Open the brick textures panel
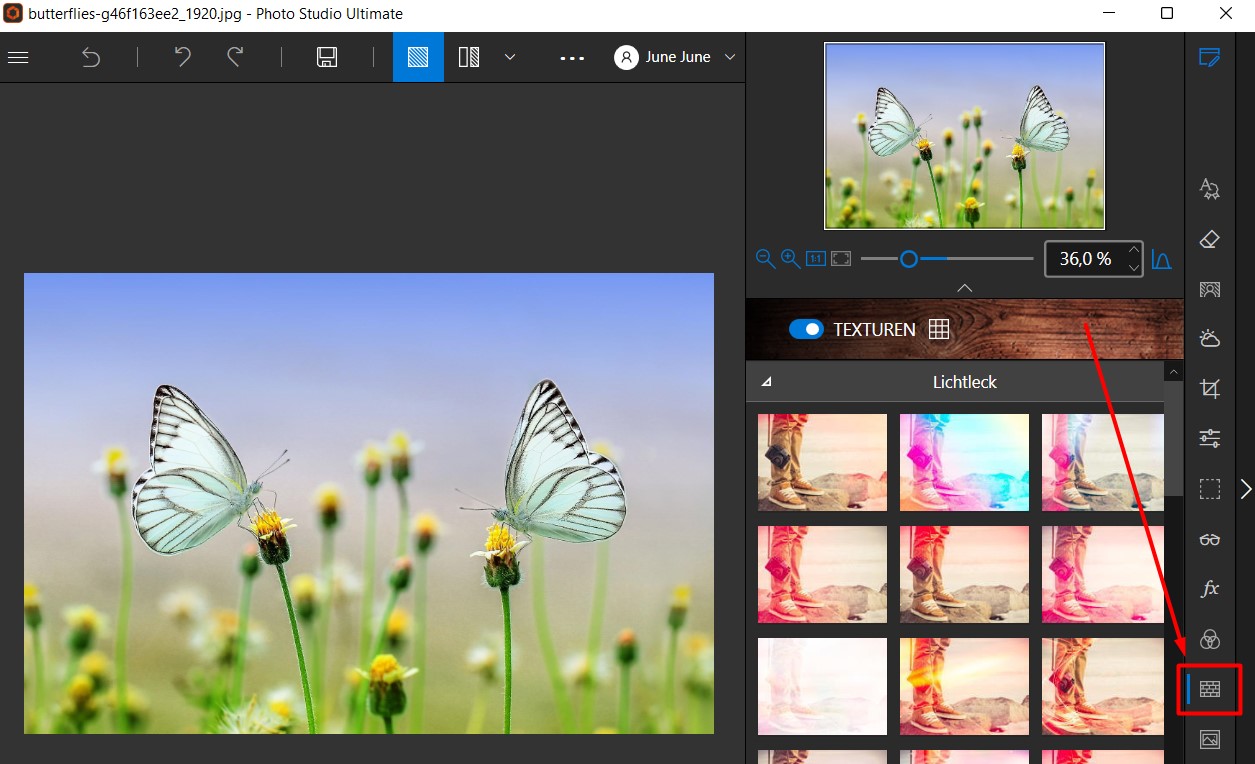 pos(1210,689)
